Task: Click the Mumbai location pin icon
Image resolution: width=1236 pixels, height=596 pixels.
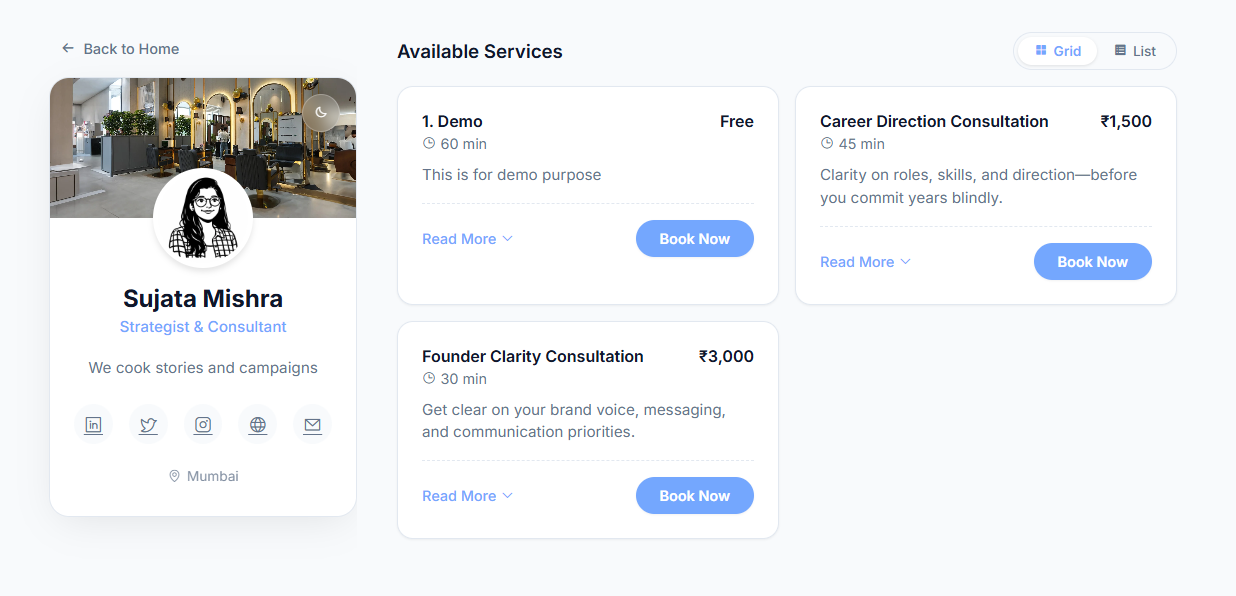Action: pyautogui.click(x=174, y=476)
